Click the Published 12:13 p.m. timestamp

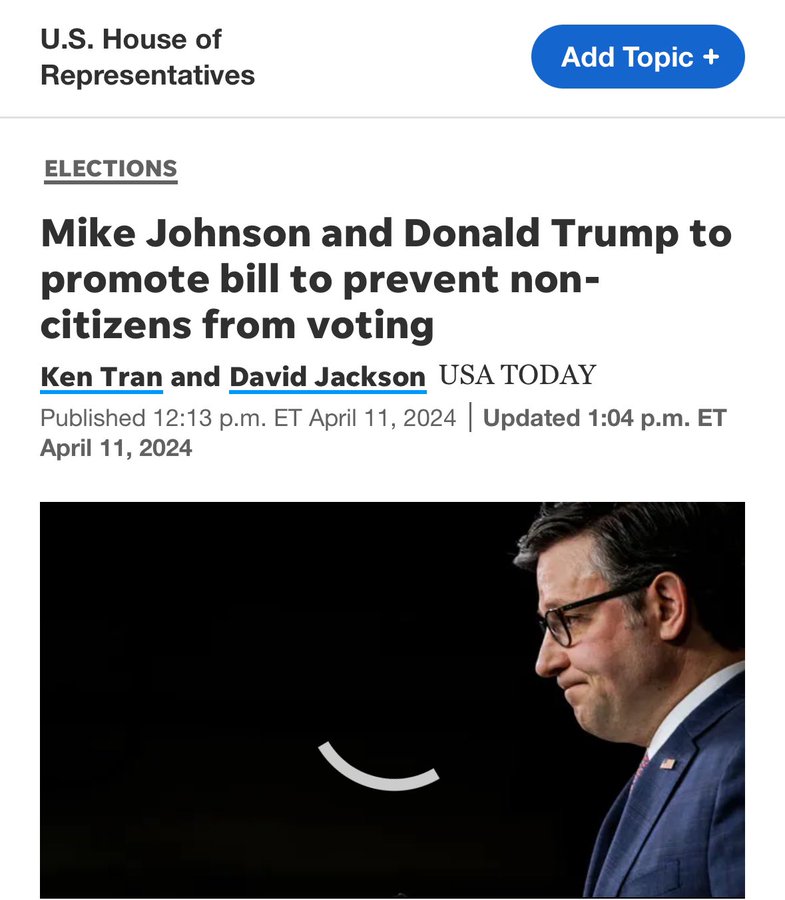248,418
